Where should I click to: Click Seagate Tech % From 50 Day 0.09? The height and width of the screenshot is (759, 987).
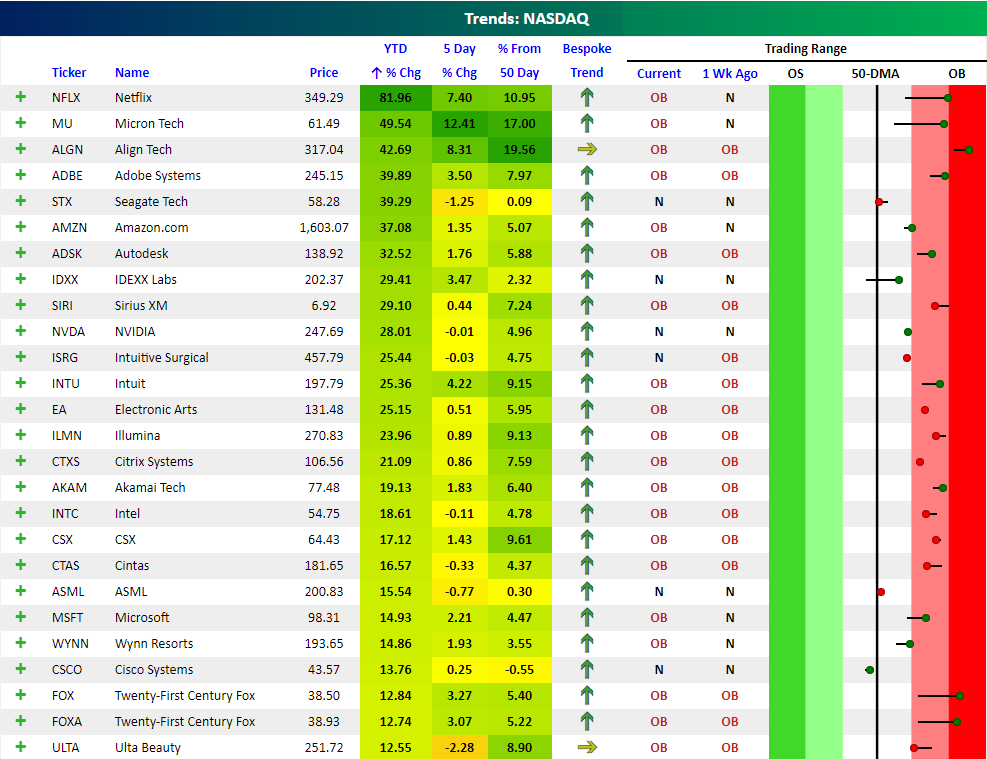point(519,201)
